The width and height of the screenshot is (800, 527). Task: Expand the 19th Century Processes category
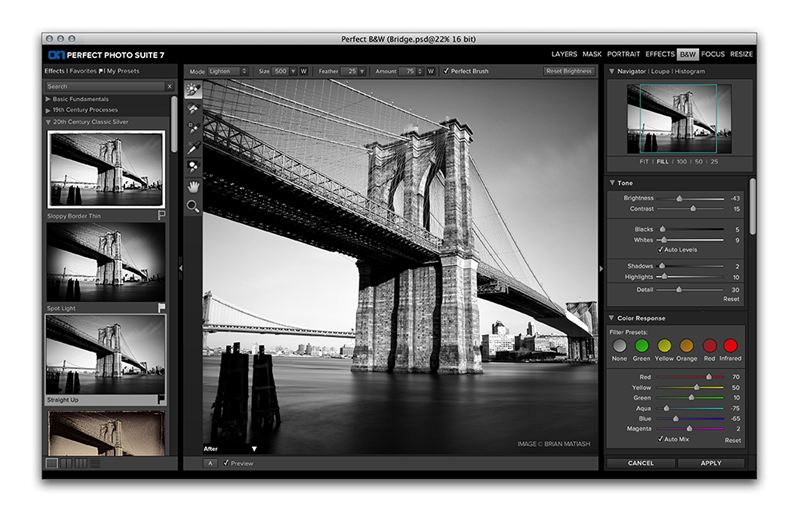48,111
